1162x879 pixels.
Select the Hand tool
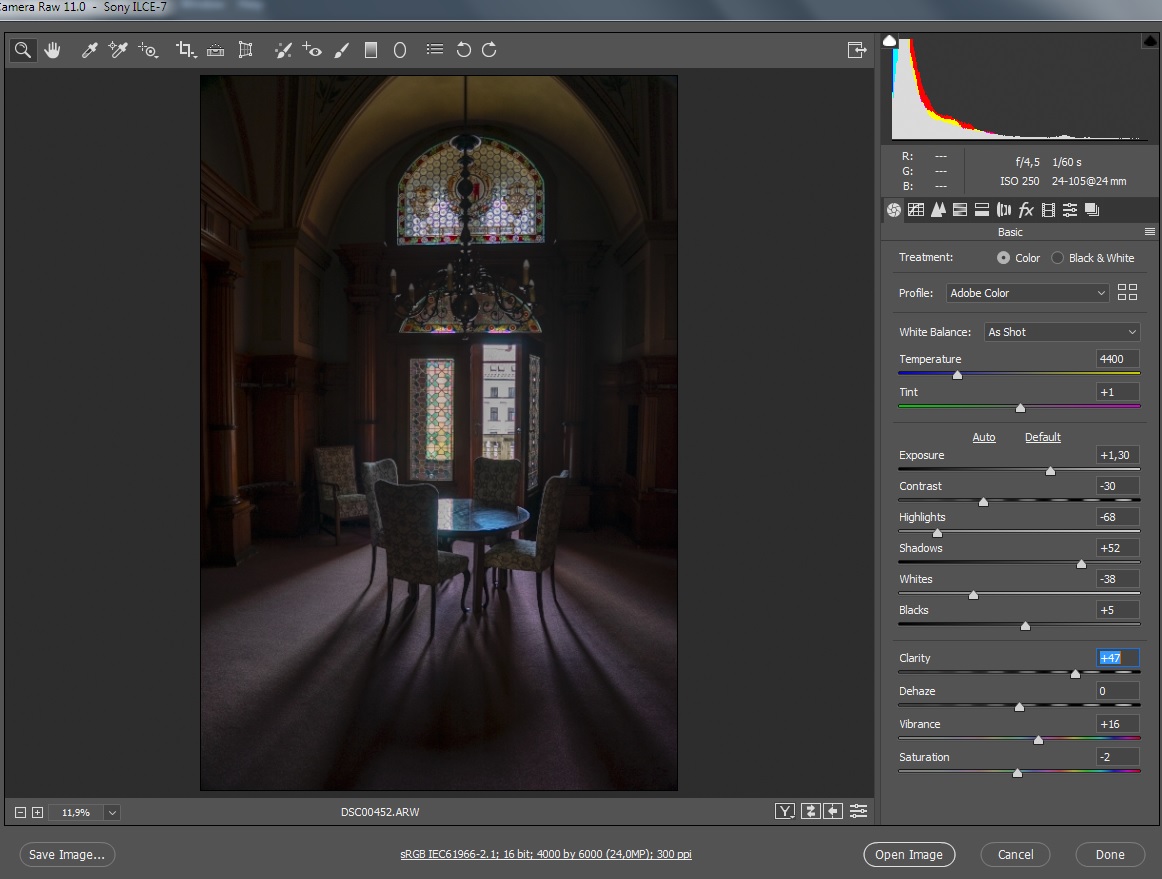tap(52, 50)
